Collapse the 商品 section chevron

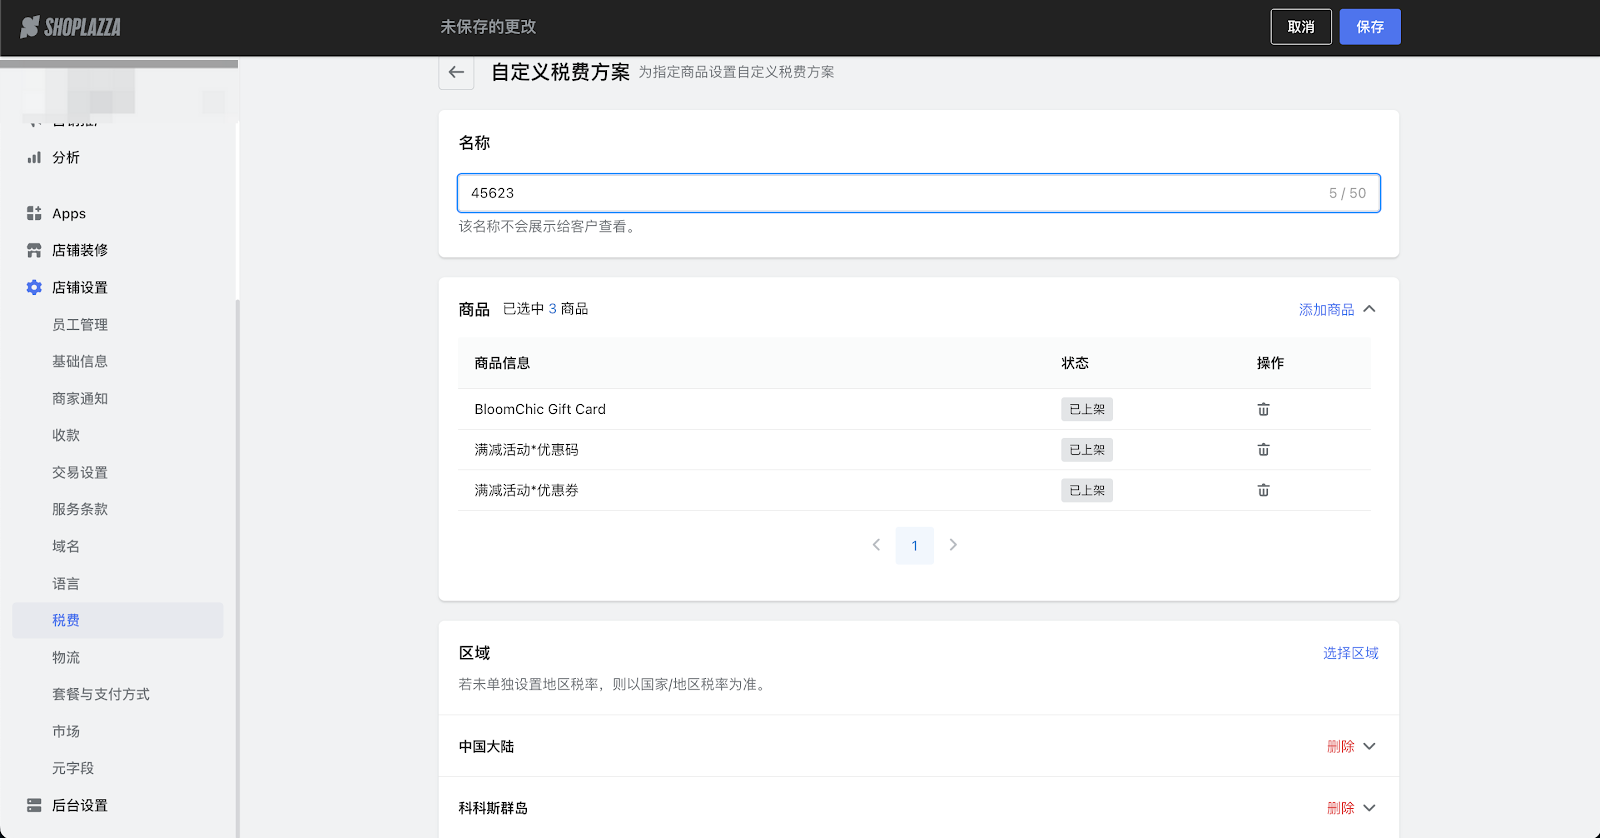(x=1370, y=309)
